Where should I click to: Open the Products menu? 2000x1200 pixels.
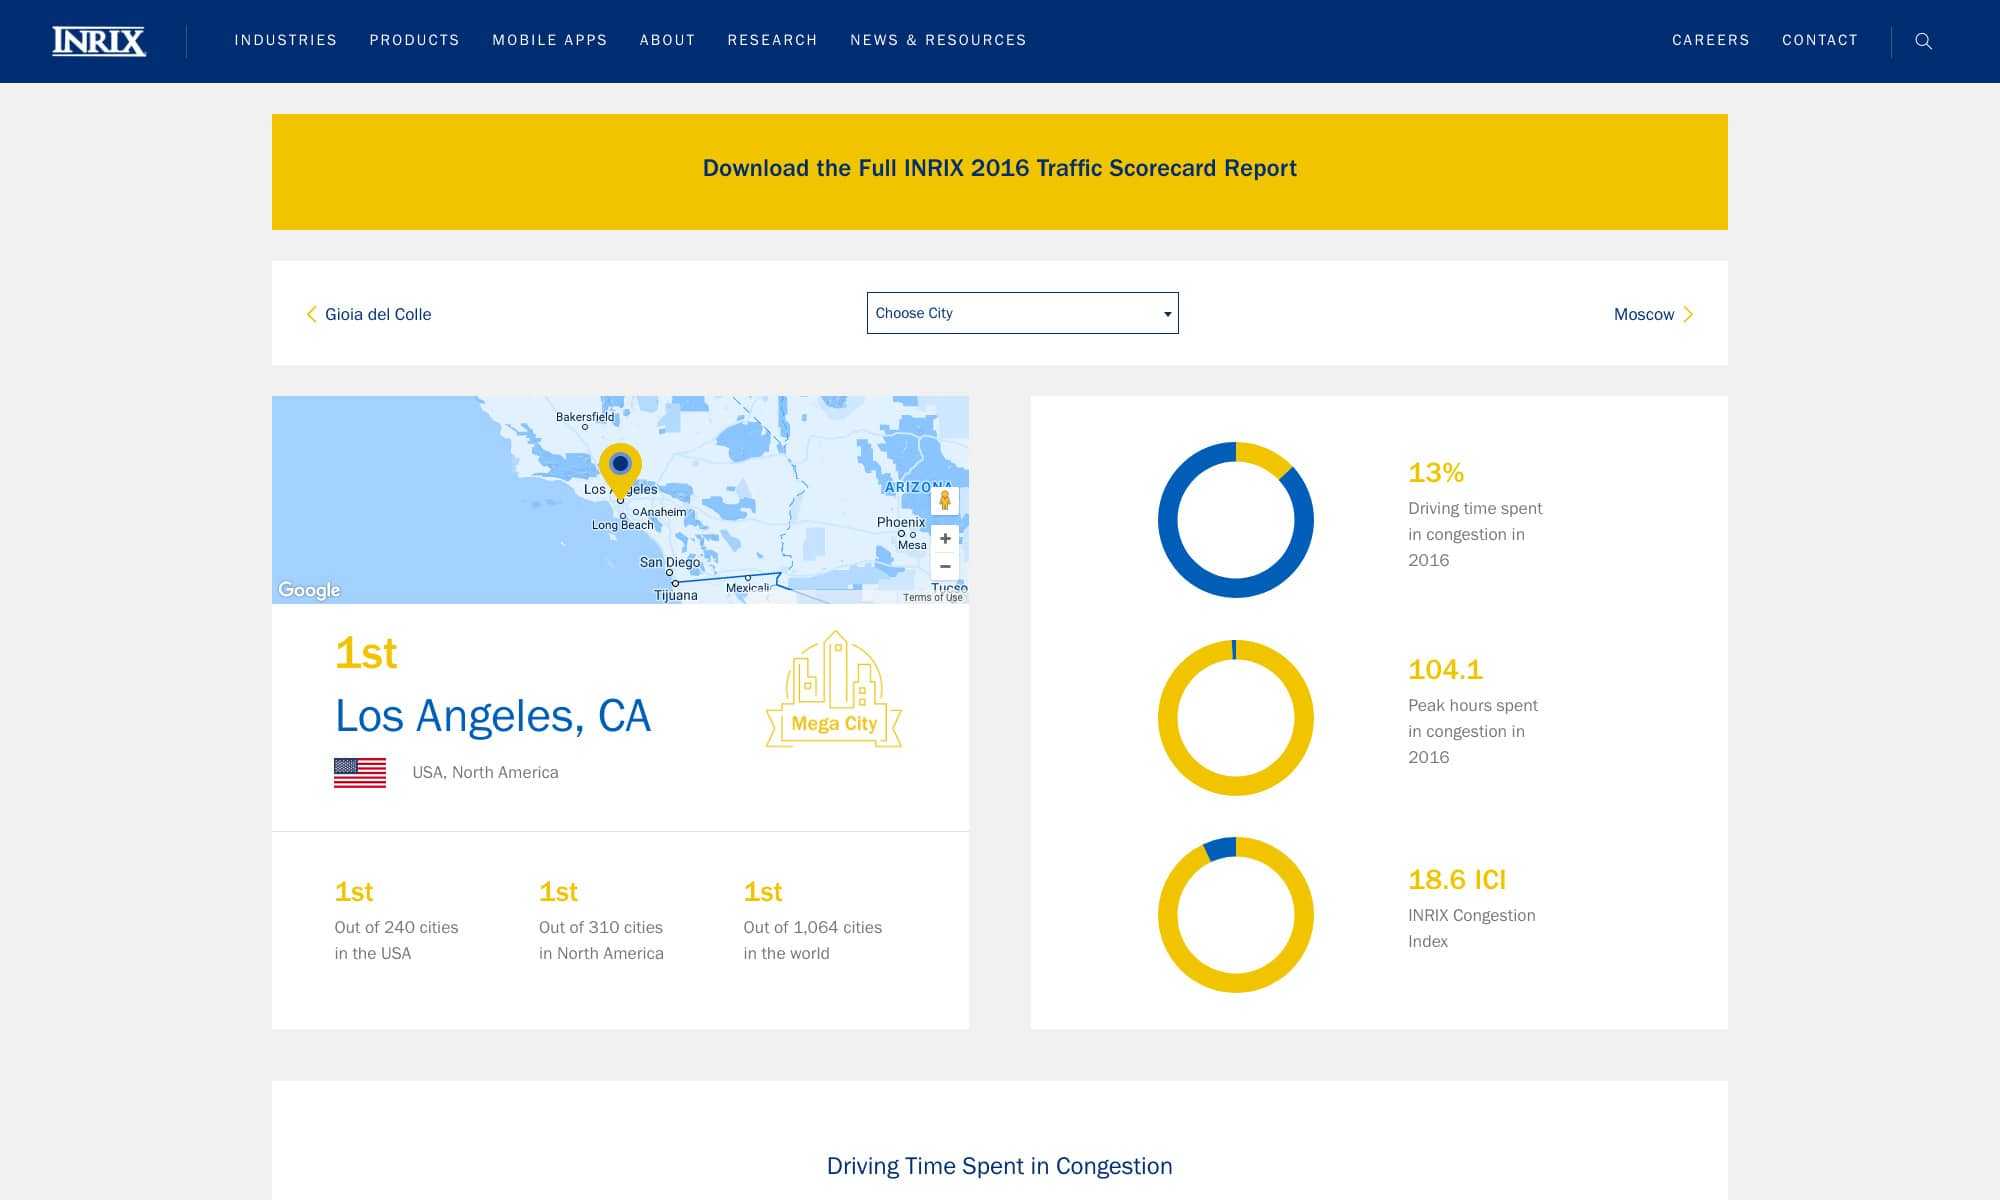[415, 40]
